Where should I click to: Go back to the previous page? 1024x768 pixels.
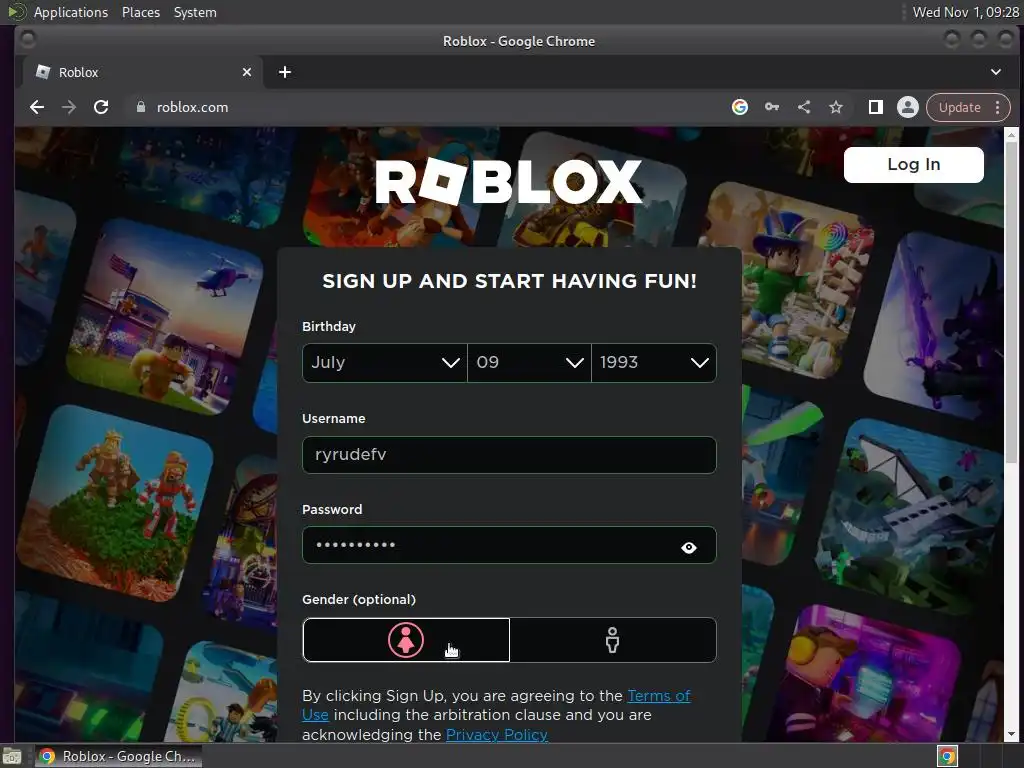tap(37, 107)
